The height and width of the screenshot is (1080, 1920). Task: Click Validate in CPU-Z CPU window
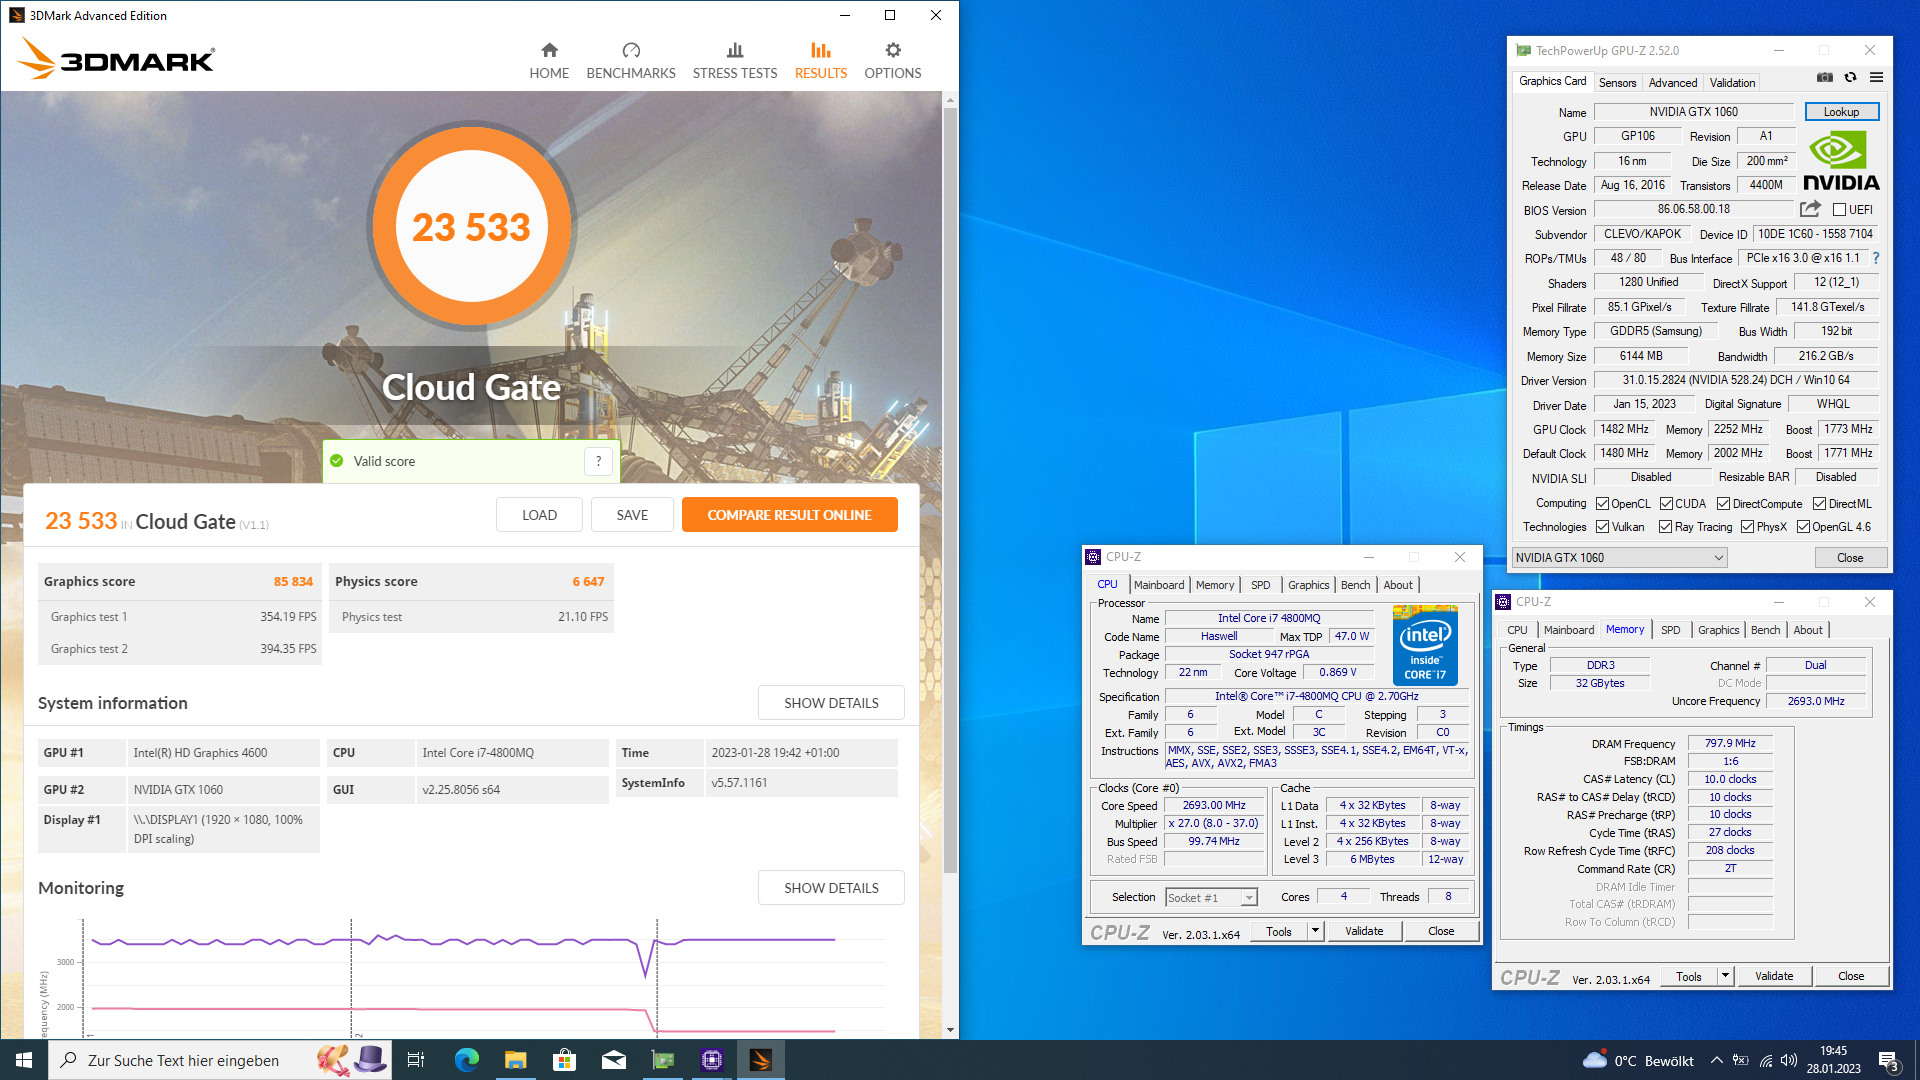[1364, 931]
